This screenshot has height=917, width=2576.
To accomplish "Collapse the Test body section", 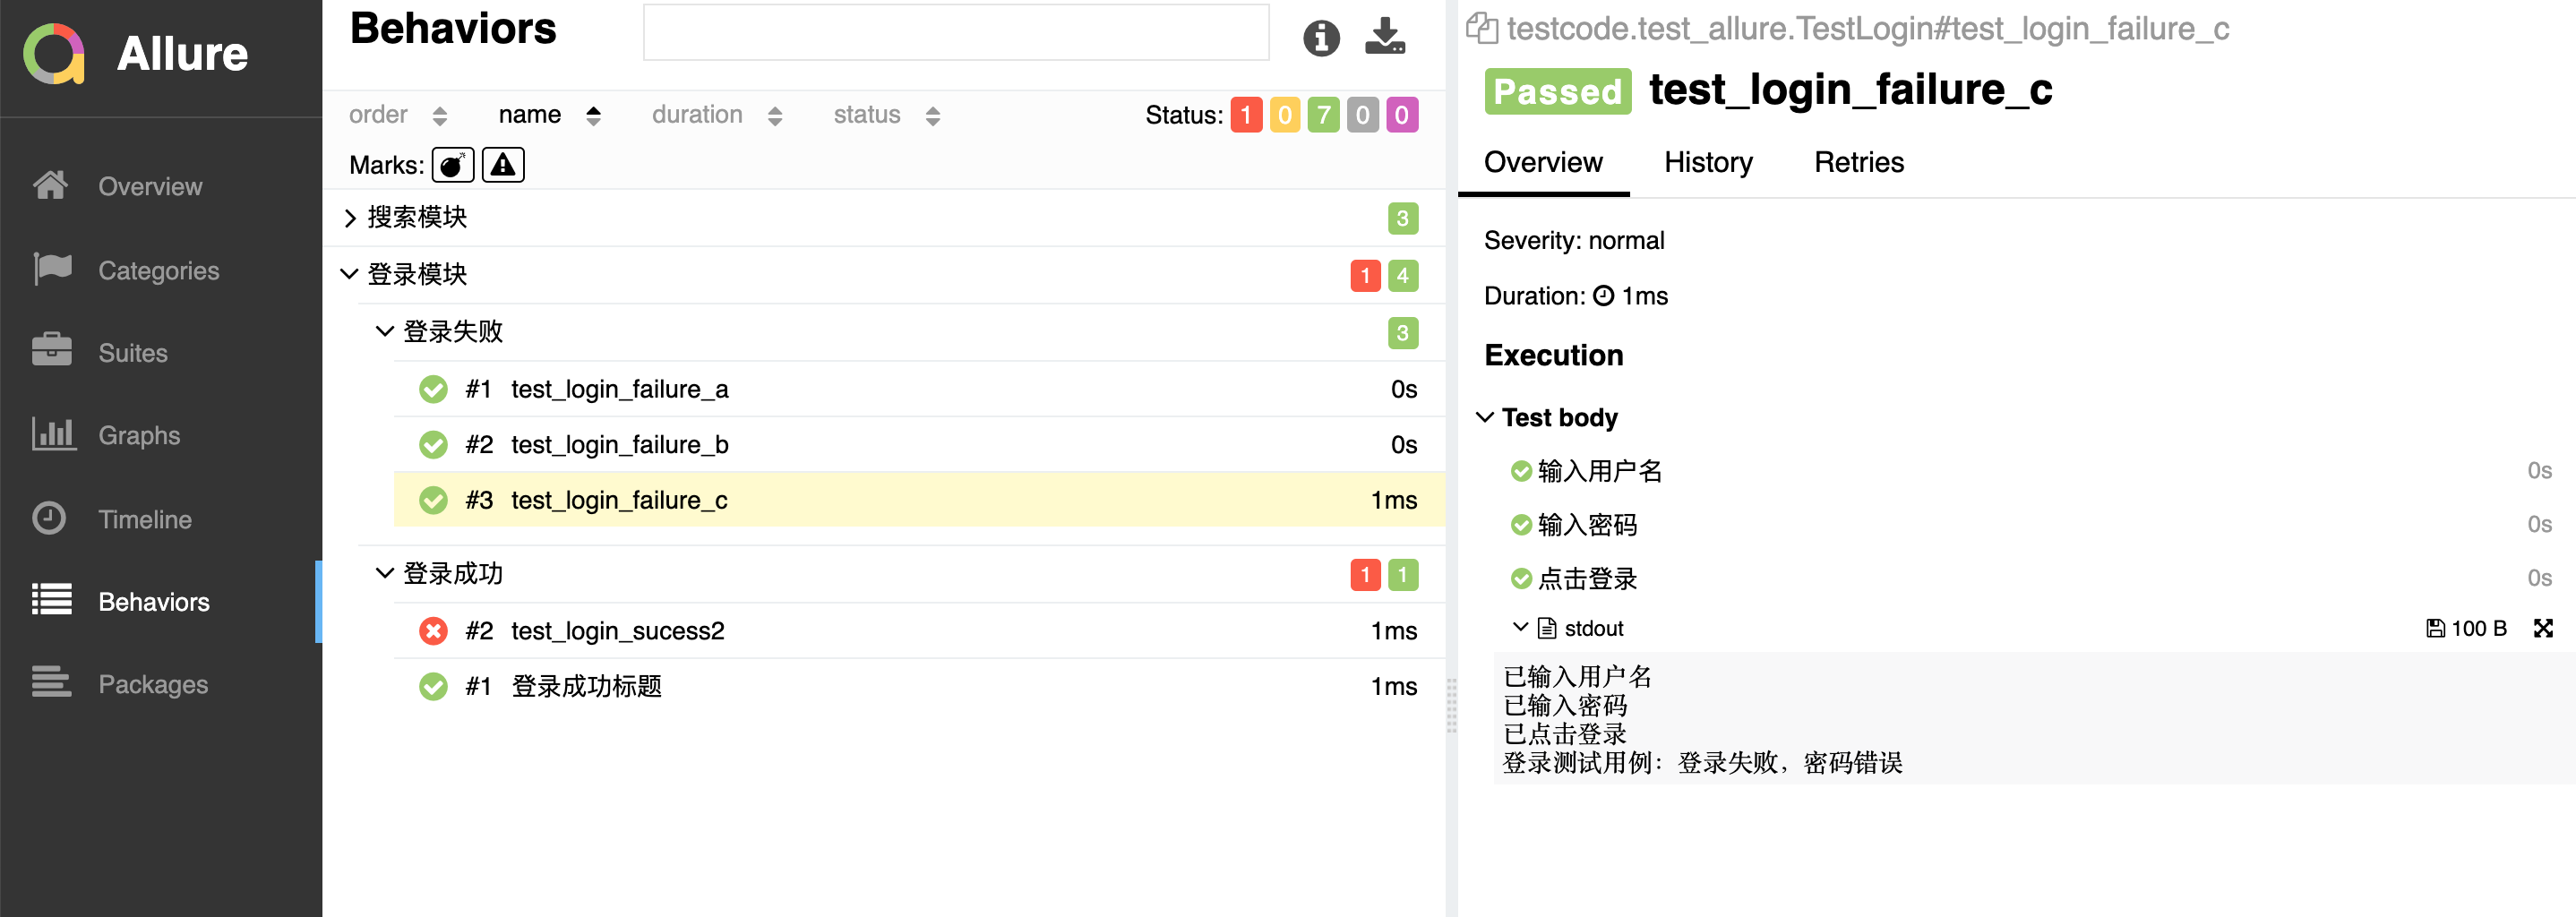I will tap(1486, 417).
